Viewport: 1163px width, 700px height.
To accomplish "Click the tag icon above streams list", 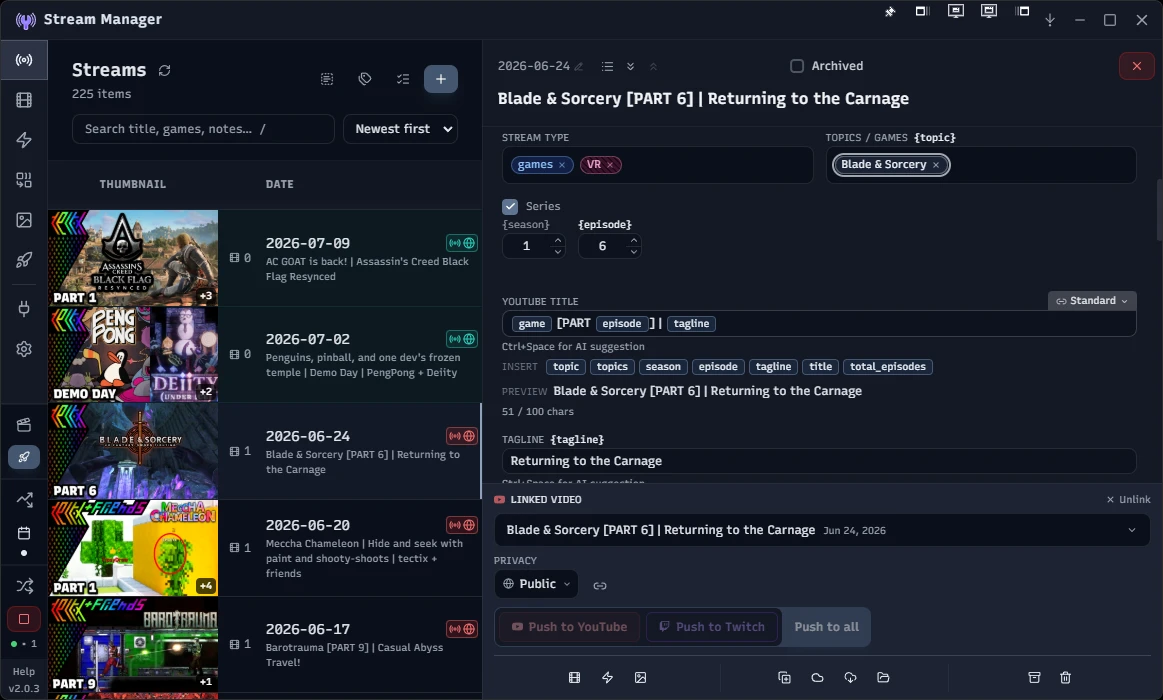I will click(x=364, y=79).
